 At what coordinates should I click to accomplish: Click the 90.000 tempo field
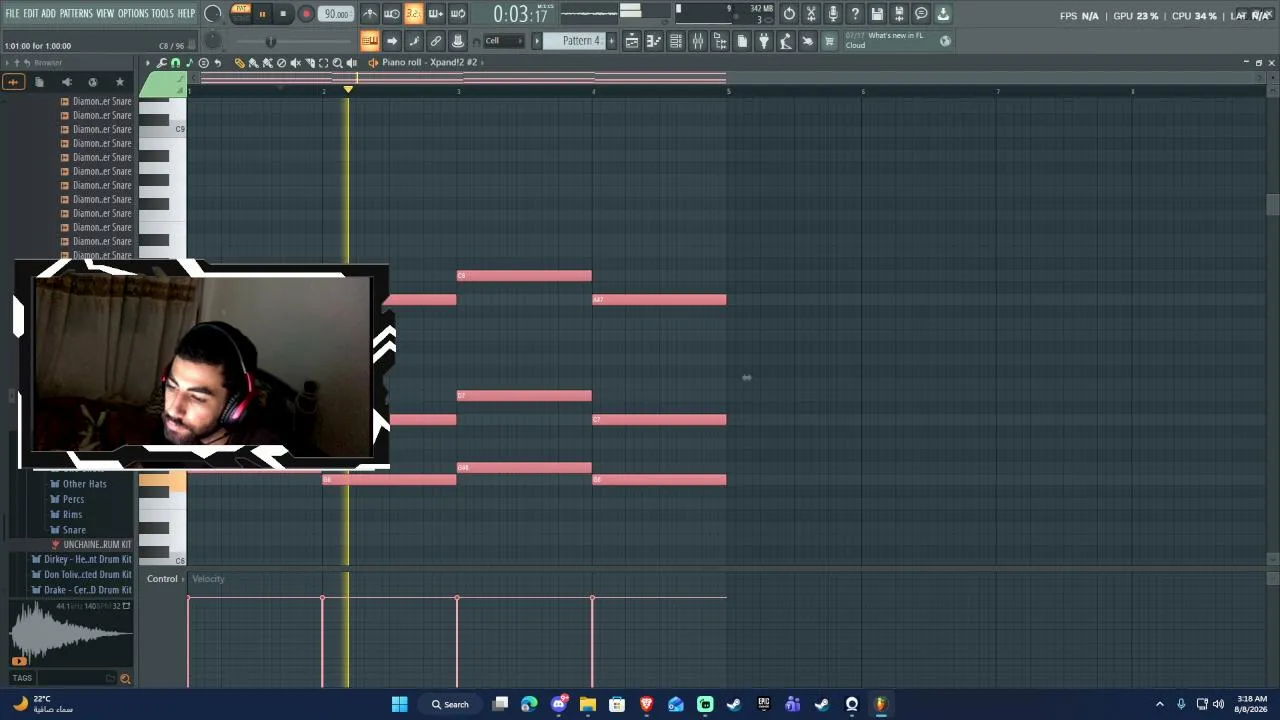[x=336, y=14]
